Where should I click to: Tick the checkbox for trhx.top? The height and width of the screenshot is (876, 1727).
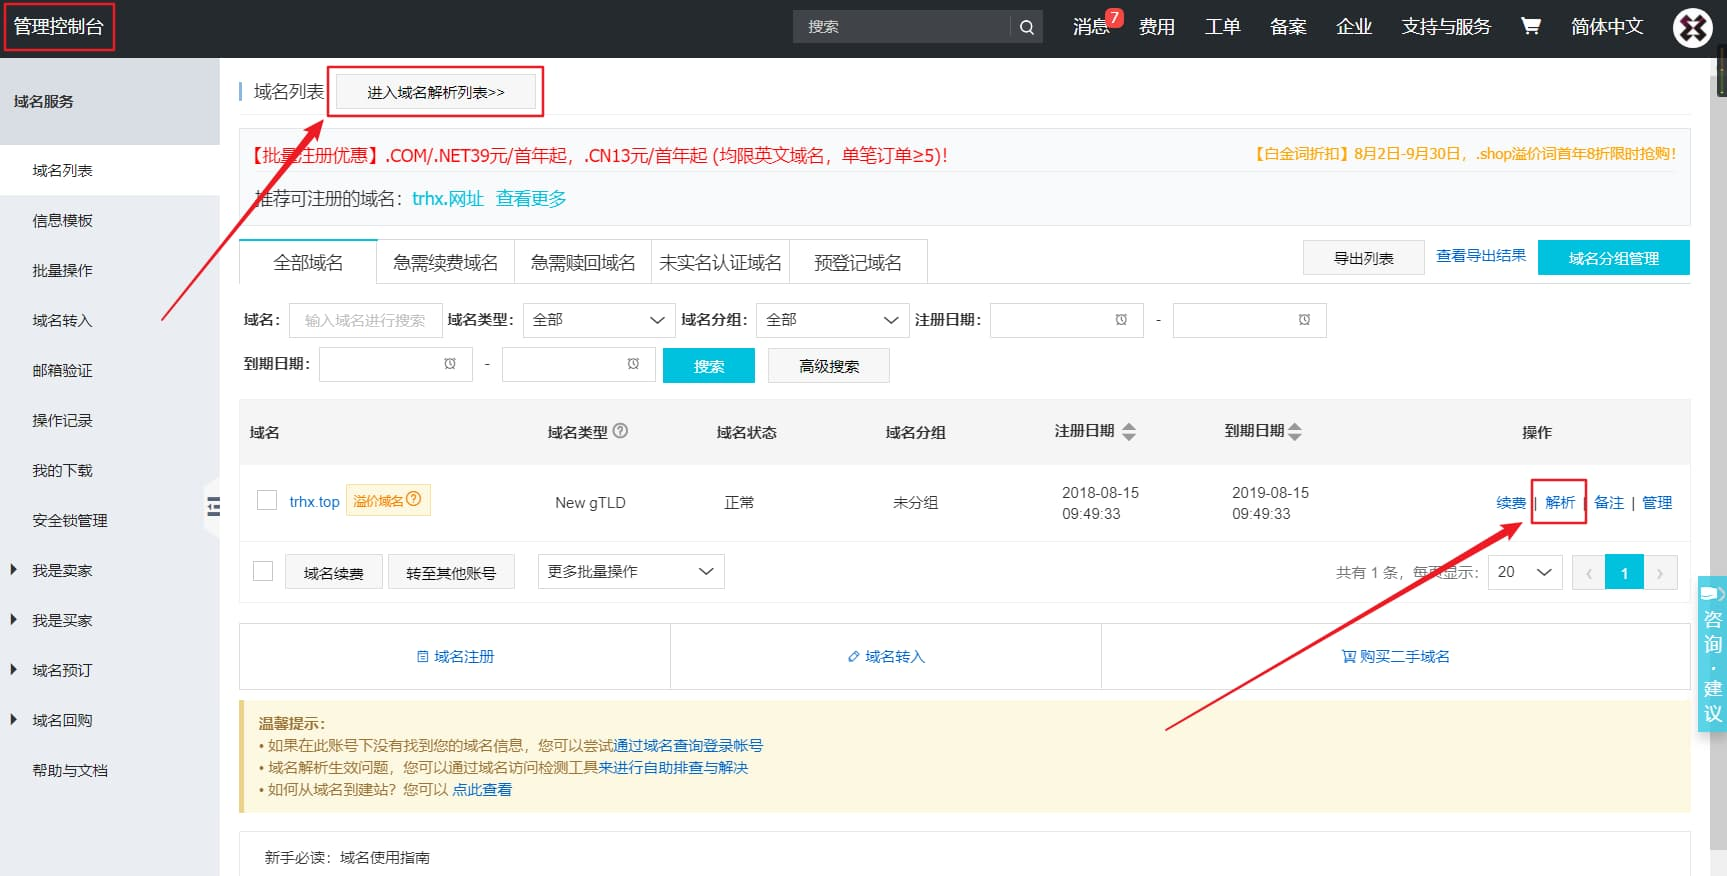click(x=267, y=500)
